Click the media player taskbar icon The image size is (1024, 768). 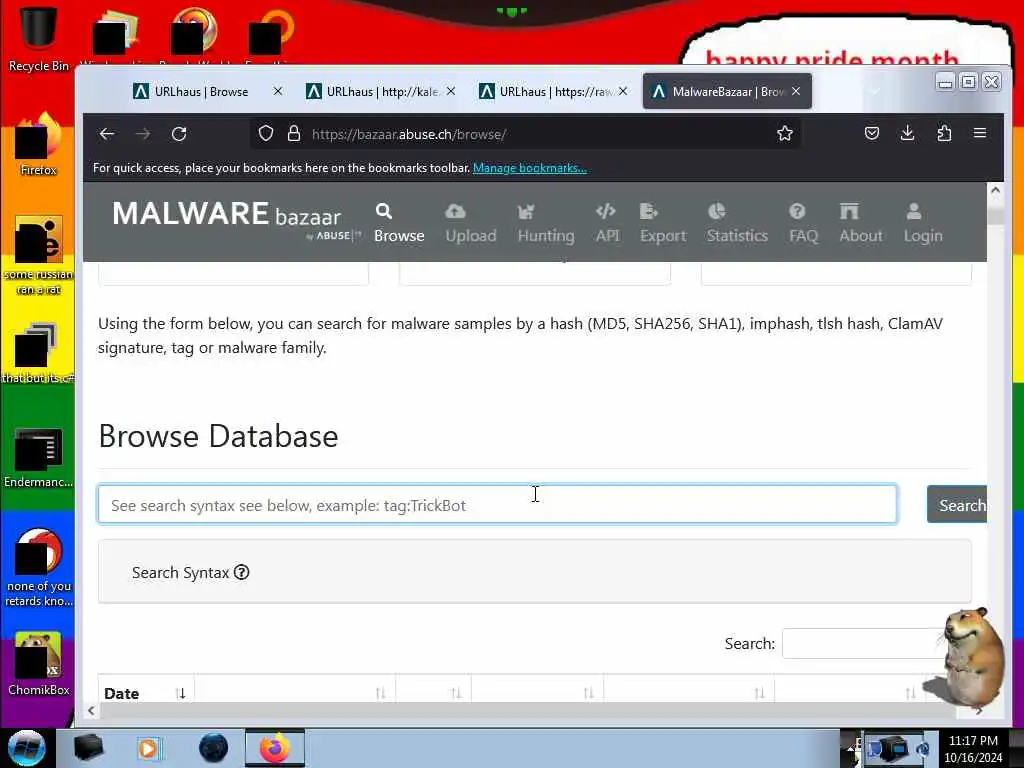(148, 748)
